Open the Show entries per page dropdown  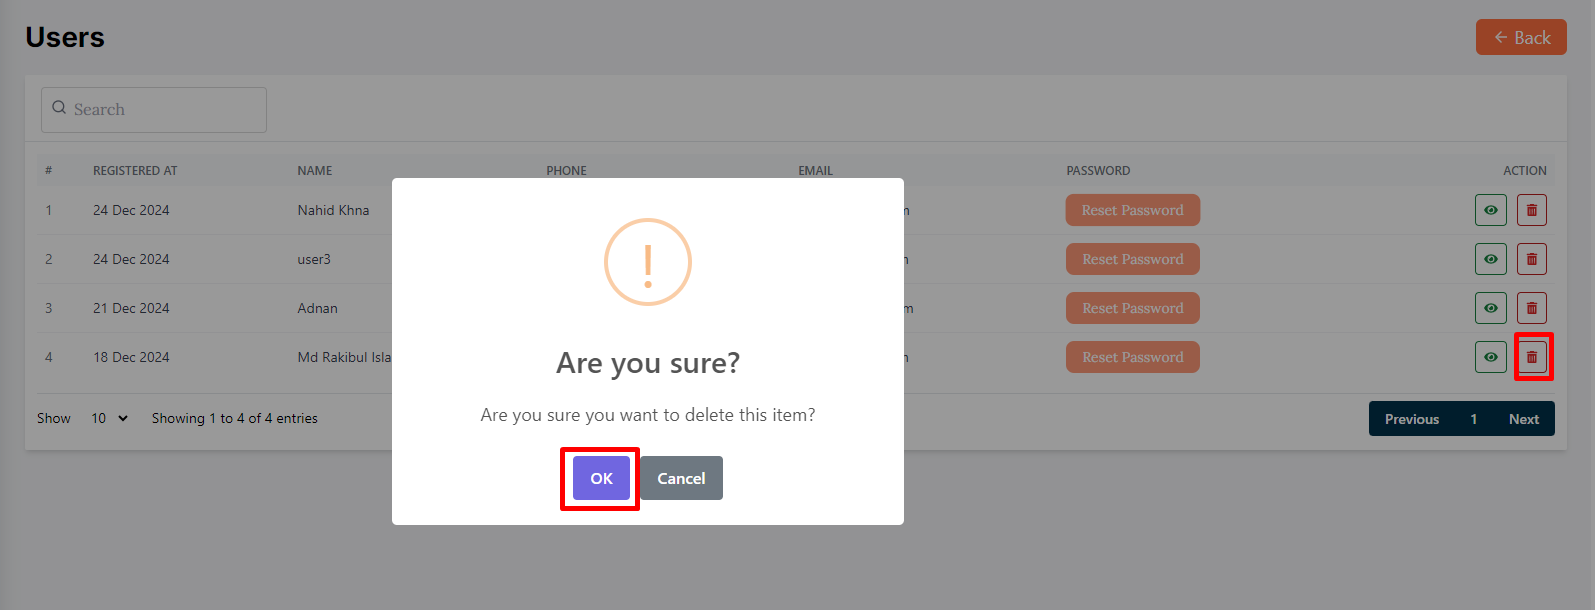(109, 418)
